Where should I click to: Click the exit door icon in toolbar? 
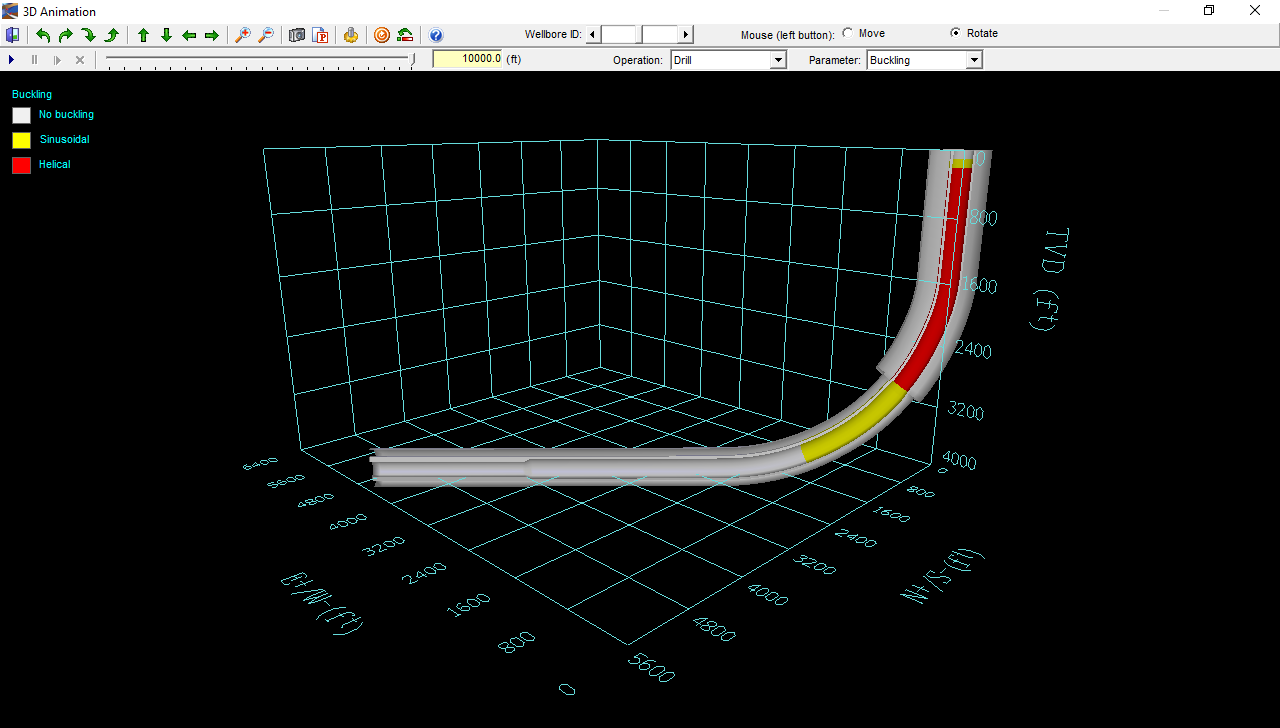coord(13,35)
